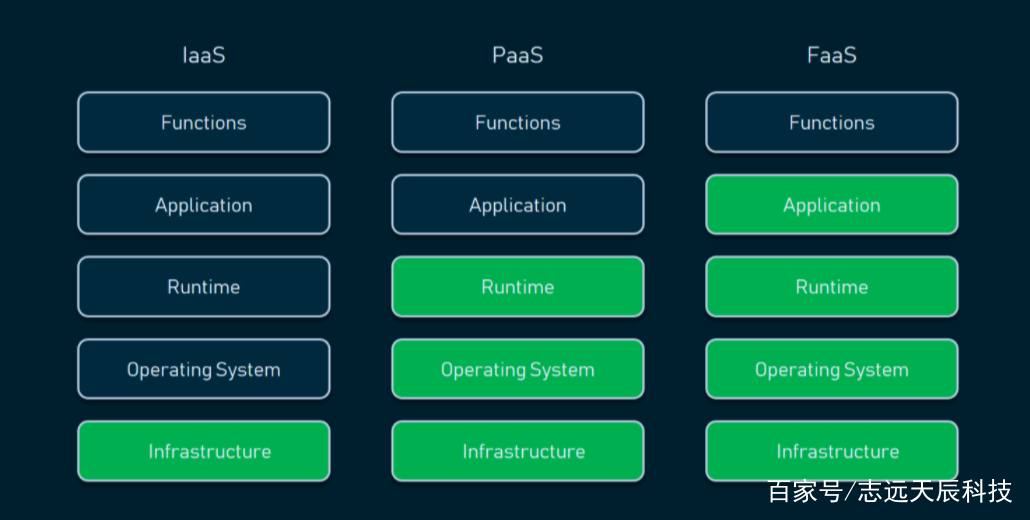
Task: Click the Runtime box in IaaS column
Action: click(x=204, y=287)
